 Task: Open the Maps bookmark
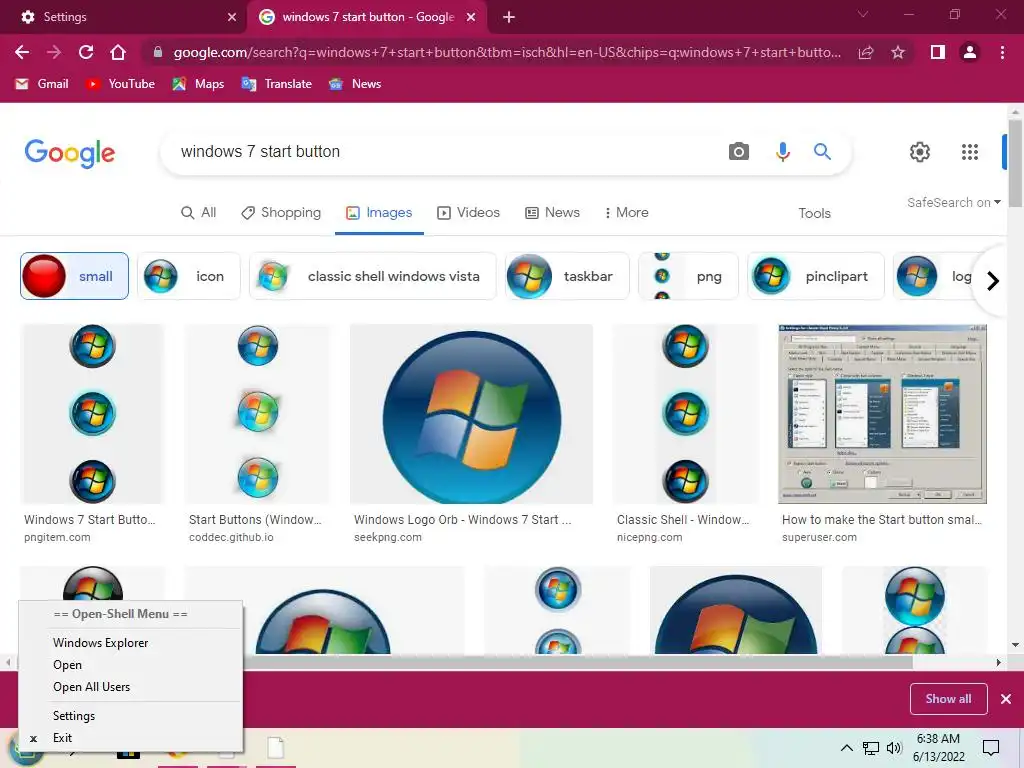199,84
